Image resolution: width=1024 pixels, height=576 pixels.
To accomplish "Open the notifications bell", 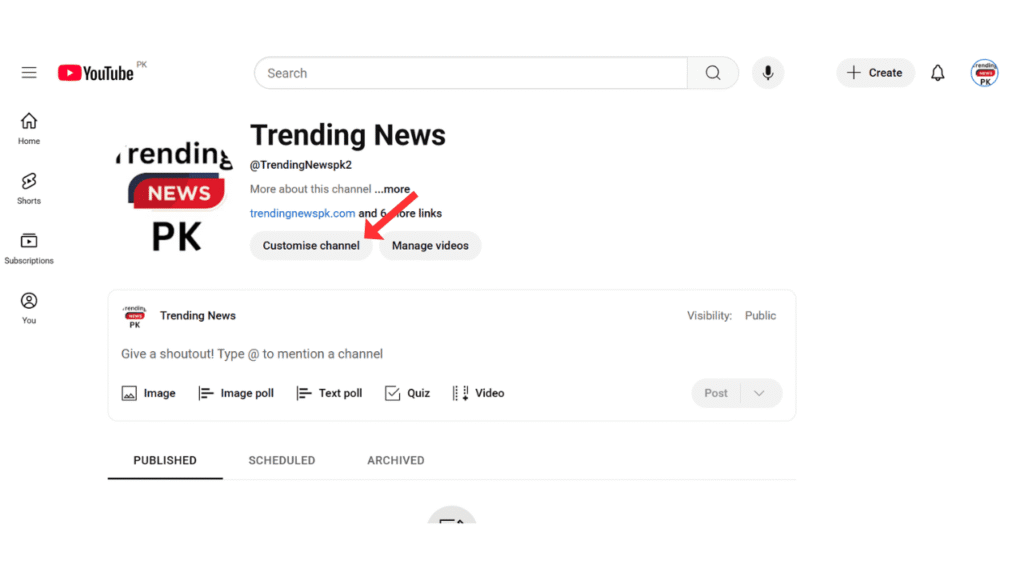I will tap(937, 73).
